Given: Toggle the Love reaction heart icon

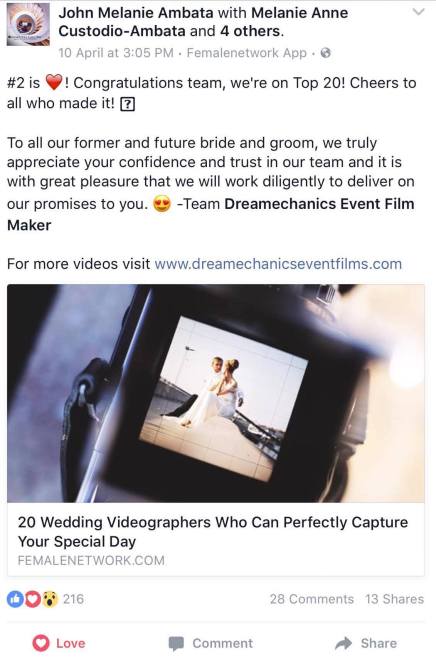Looking at the screenshot, I should [41, 643].
